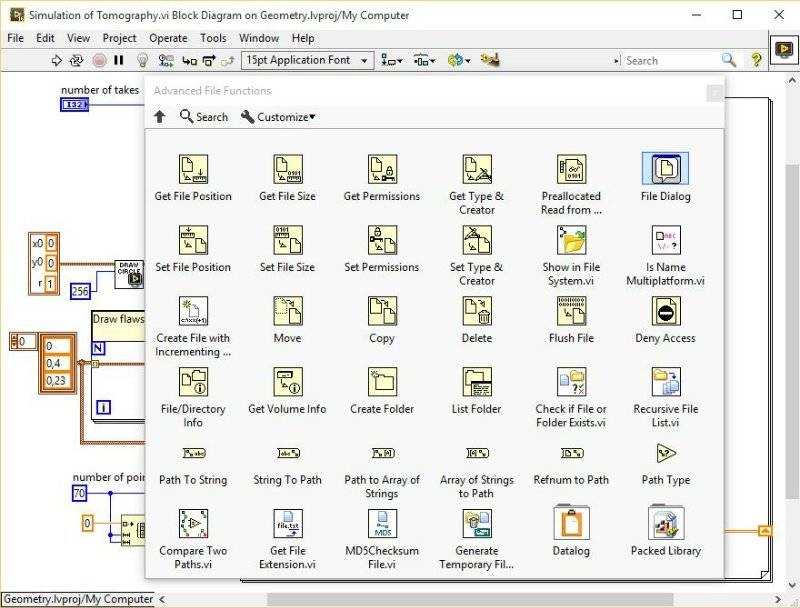Select the Copy file function
This screenshot has height=608, width=800.
coord(382,311)
